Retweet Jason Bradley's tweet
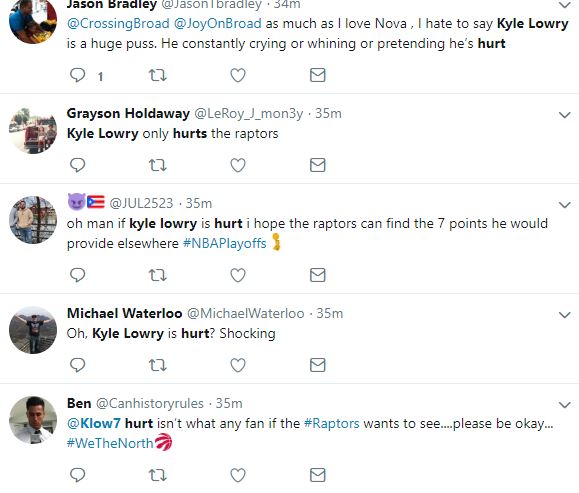Image resolution: width=579 pixels, height=493 pixels. (x=158, y=75)
